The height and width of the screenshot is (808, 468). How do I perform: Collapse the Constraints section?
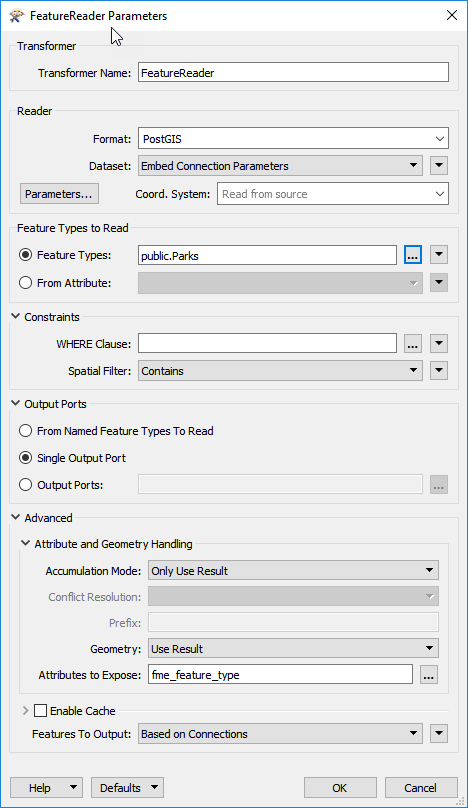(16, 316)
